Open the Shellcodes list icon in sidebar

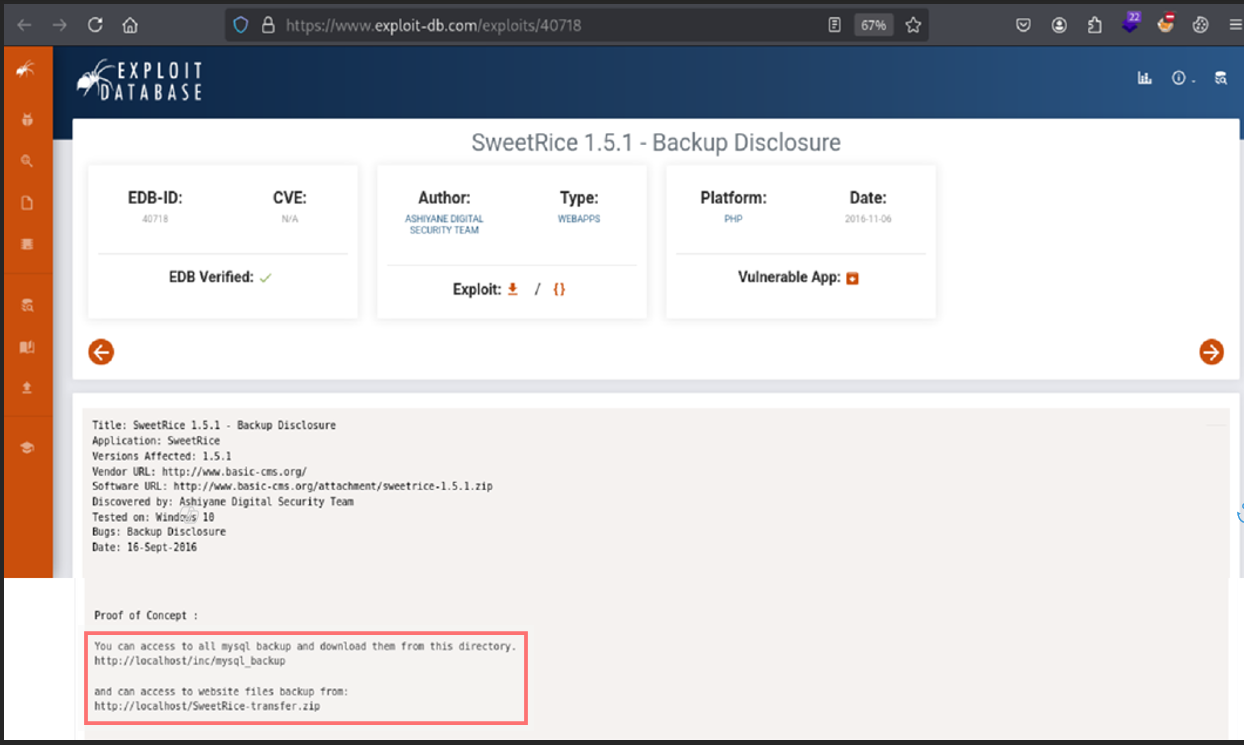click(x=27, y=243)
